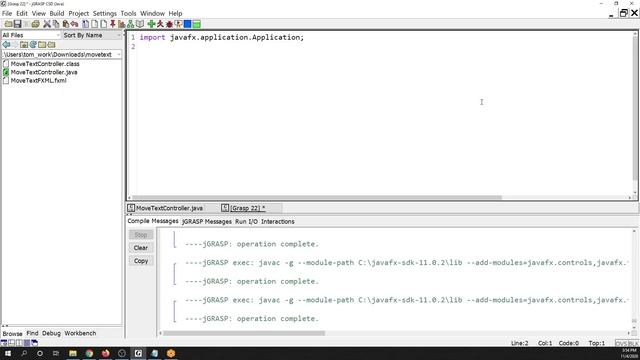Open the All Files filter dropdown

[31, 35]
